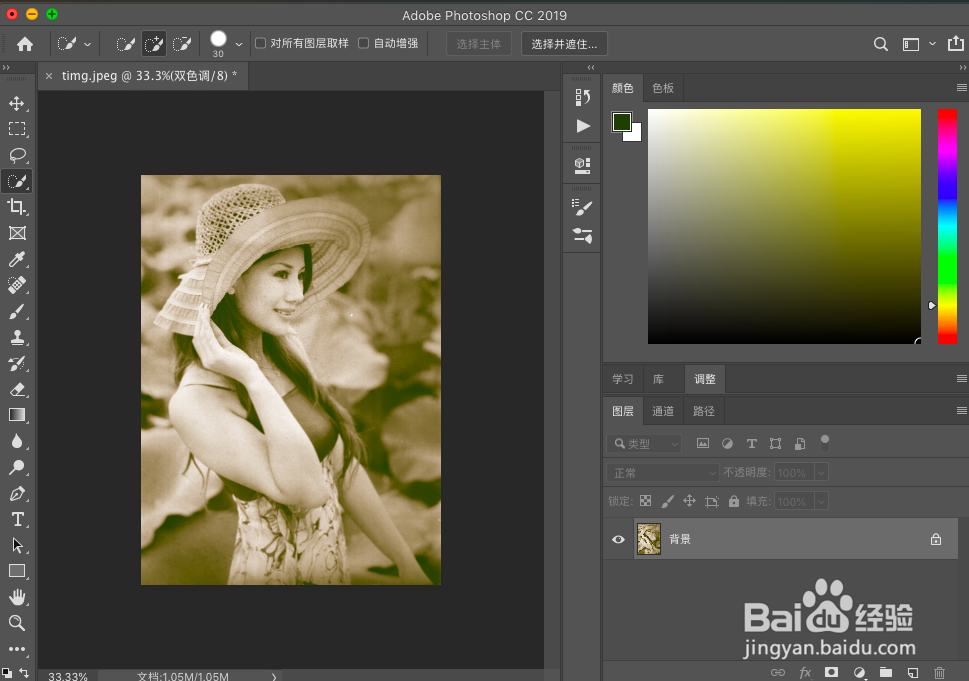The width and height of the screenshot is (969, 681).
Task: Select the Rectangular Marquee tool
Action: [17, 129]
